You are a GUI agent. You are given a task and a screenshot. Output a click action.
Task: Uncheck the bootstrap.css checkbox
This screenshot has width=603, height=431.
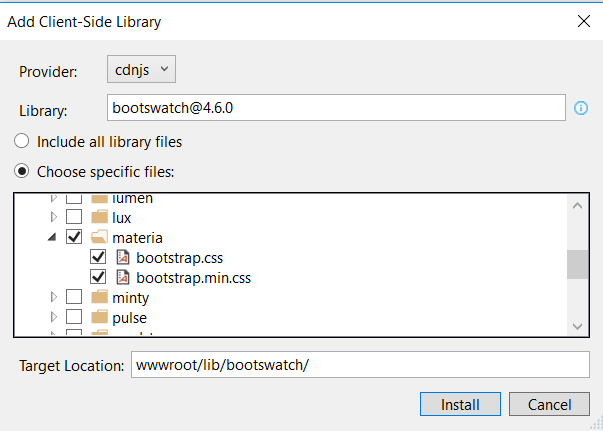(x=98, y=257)
